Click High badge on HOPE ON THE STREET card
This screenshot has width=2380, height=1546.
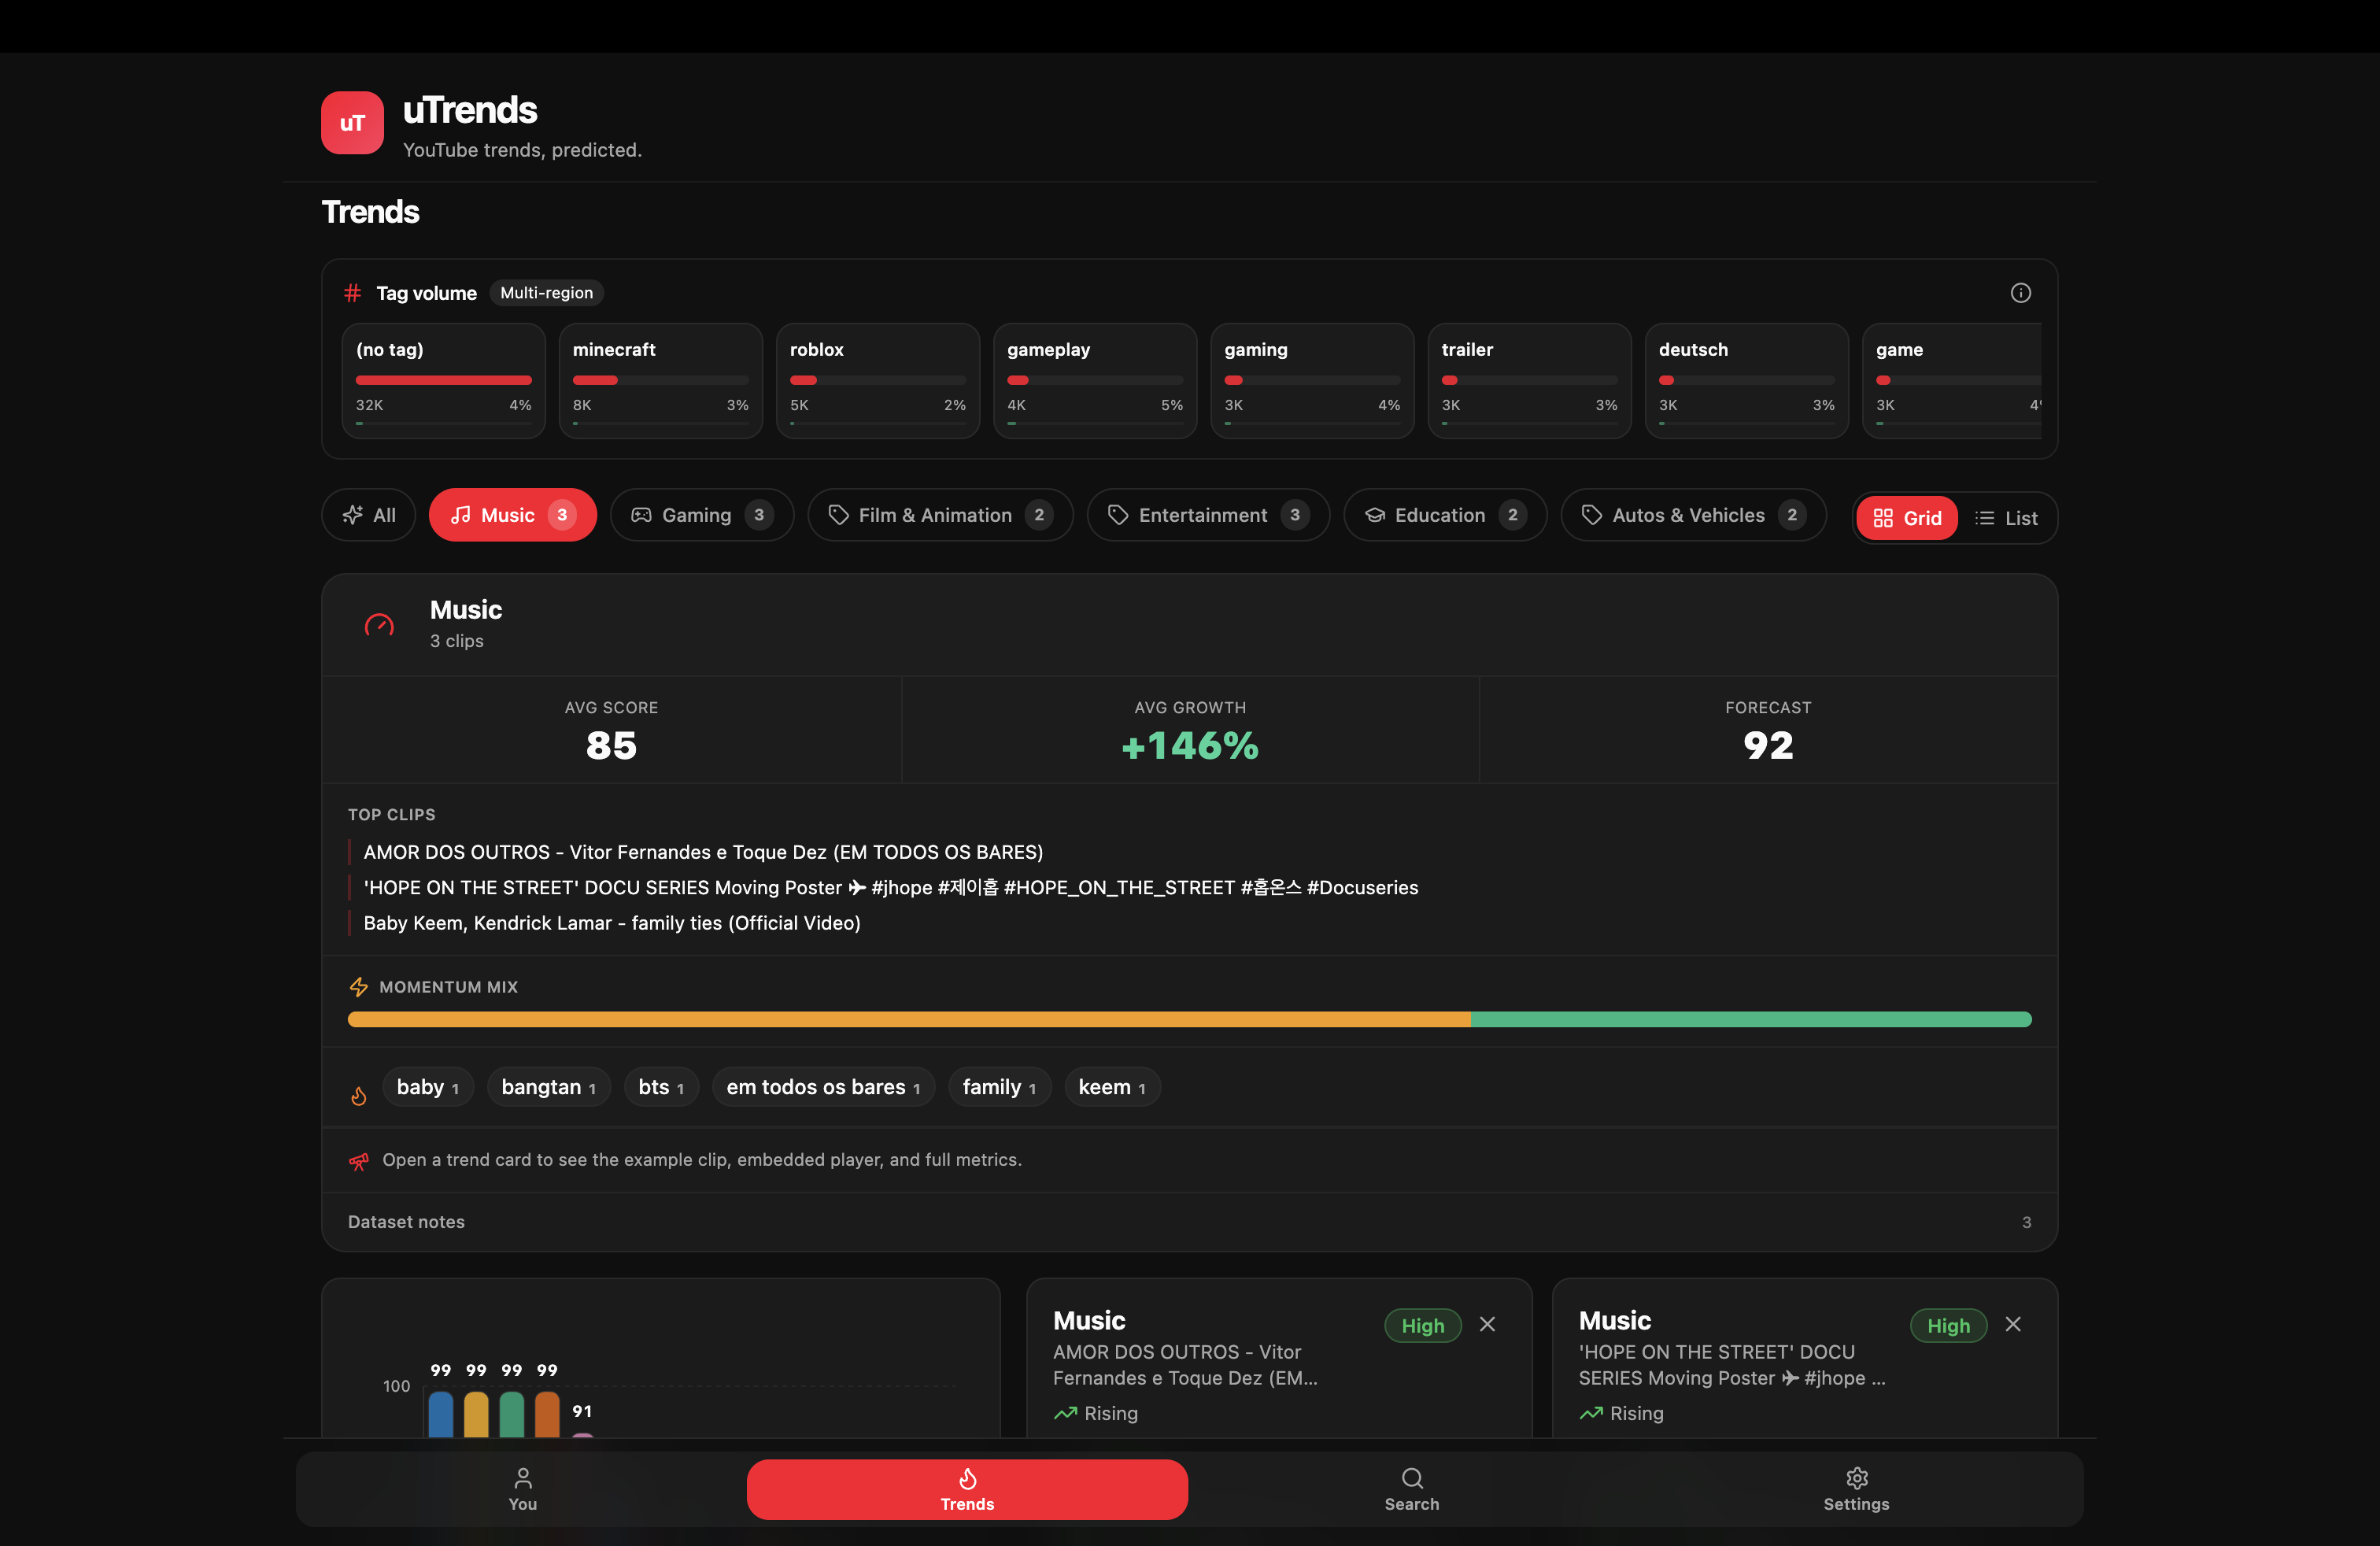coord(1948,1326)
